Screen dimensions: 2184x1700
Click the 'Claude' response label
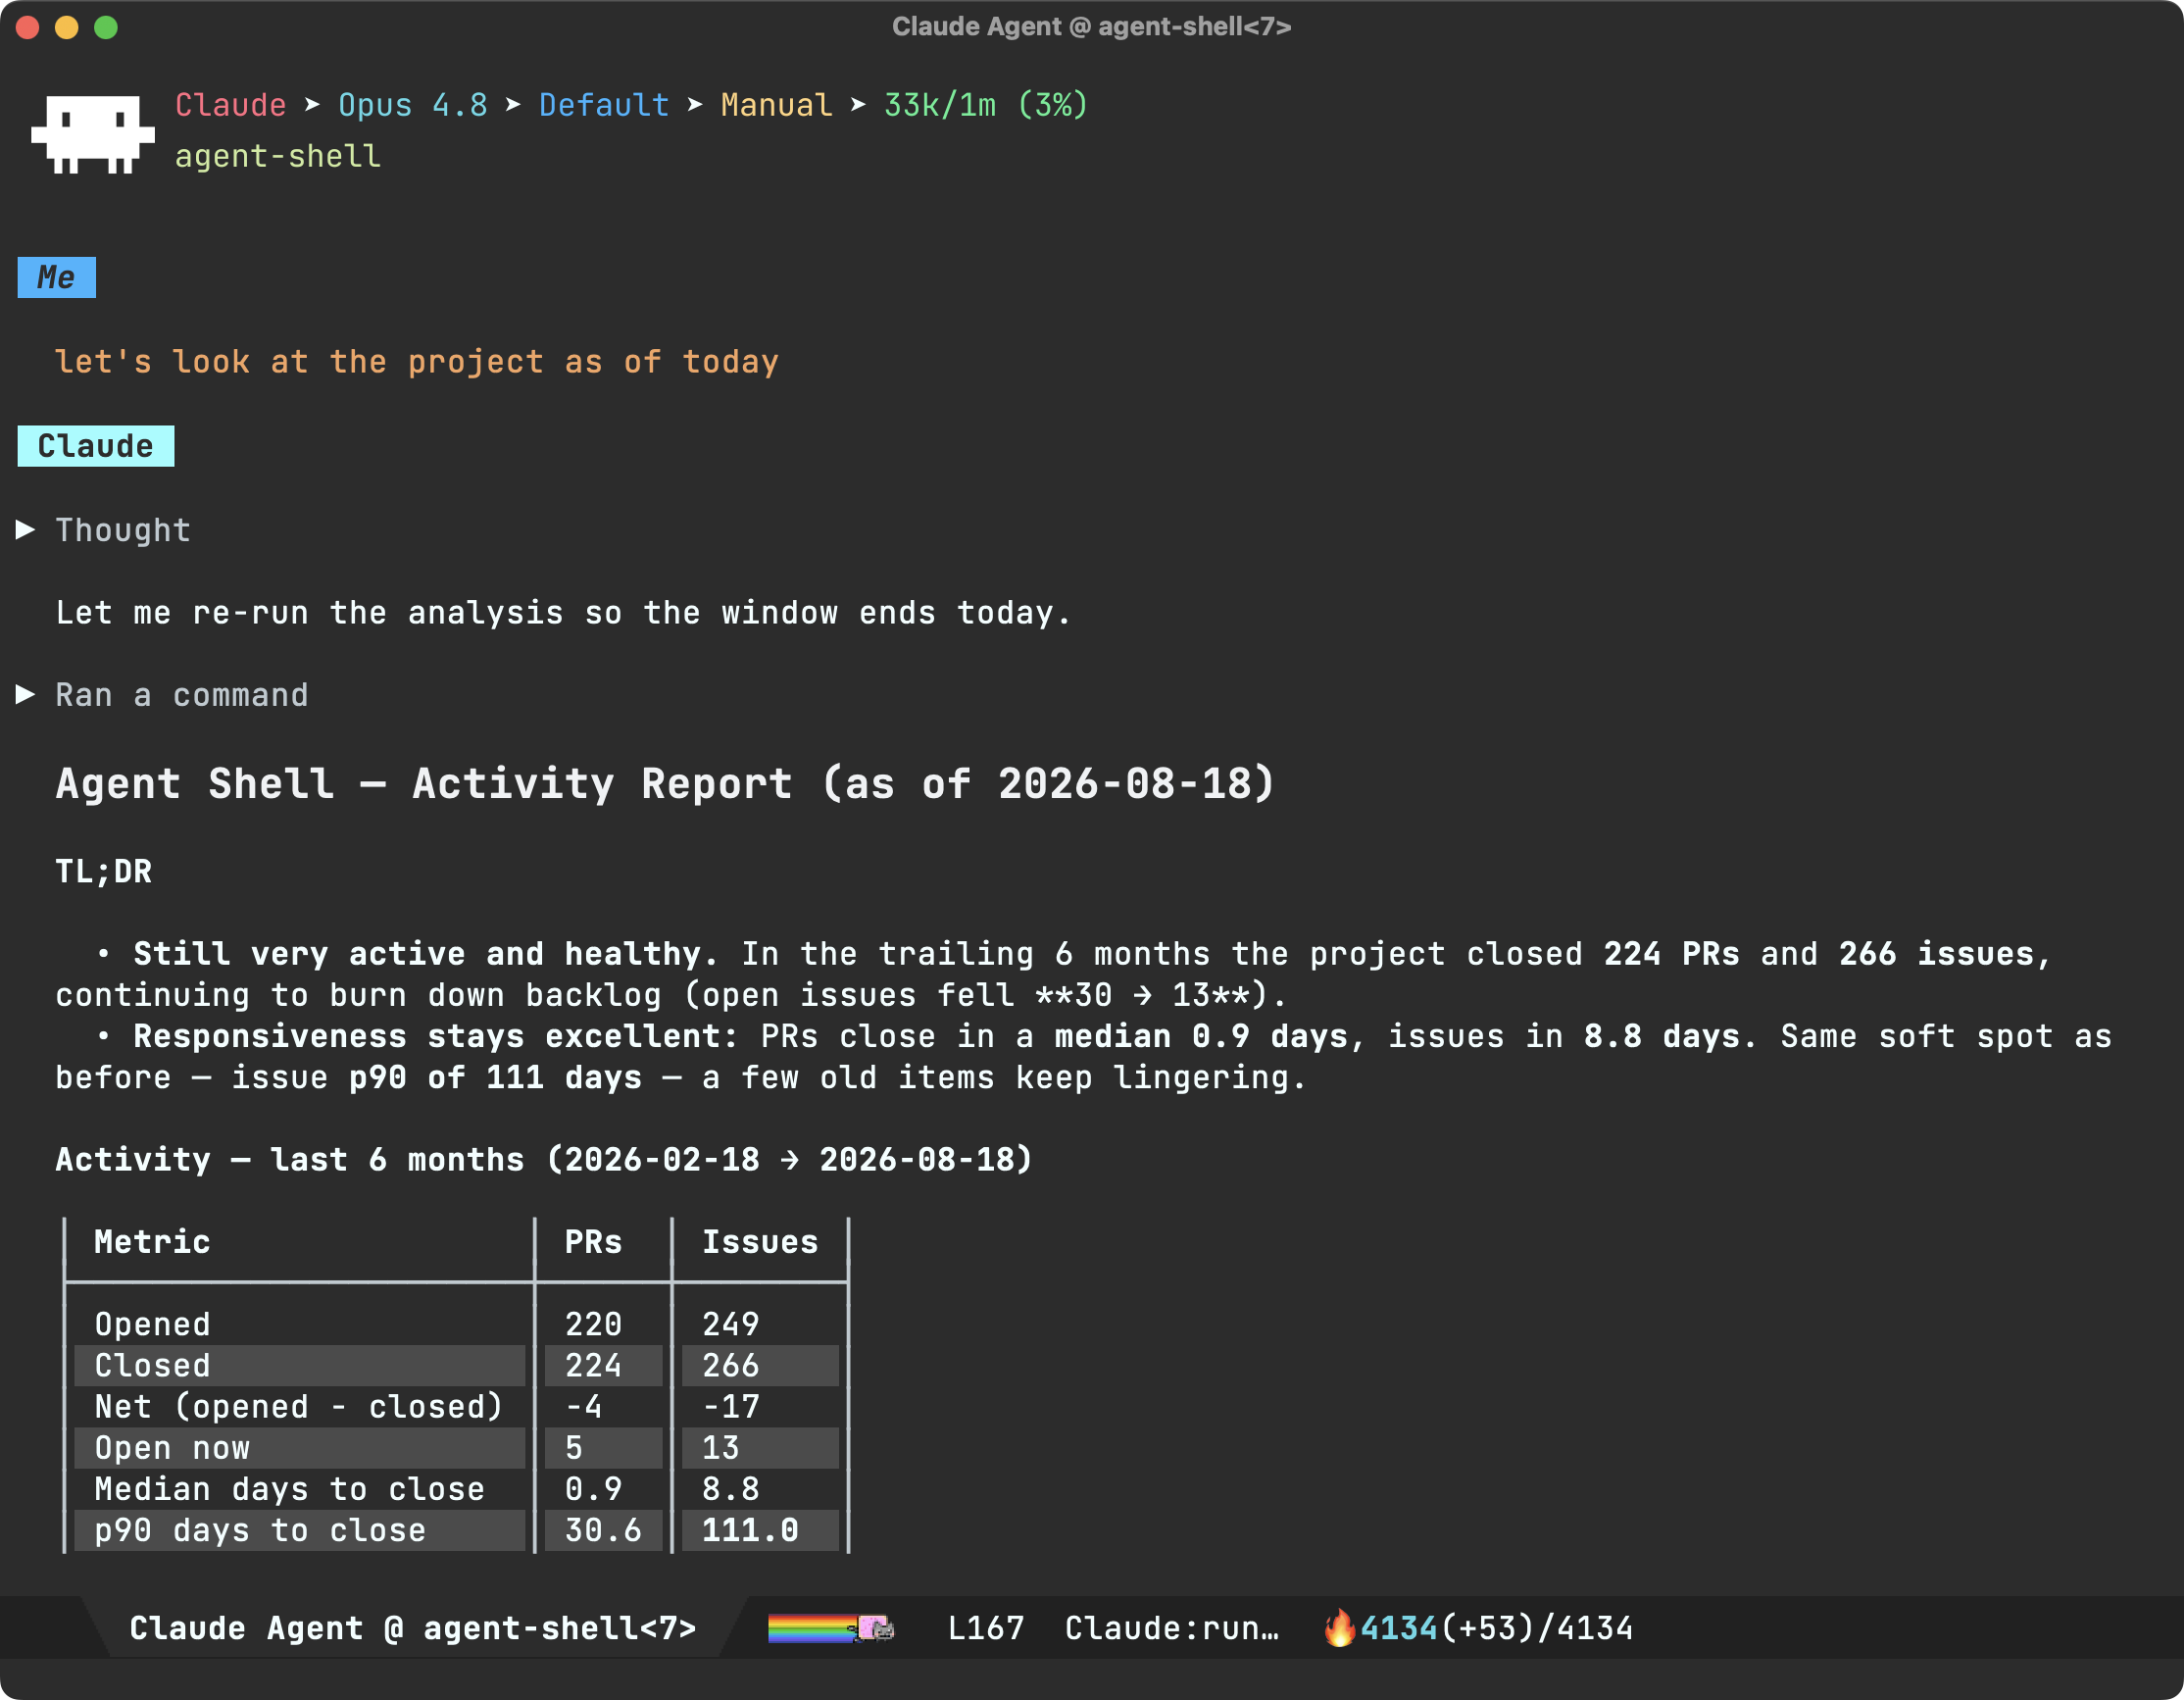[x=96, y=446]
